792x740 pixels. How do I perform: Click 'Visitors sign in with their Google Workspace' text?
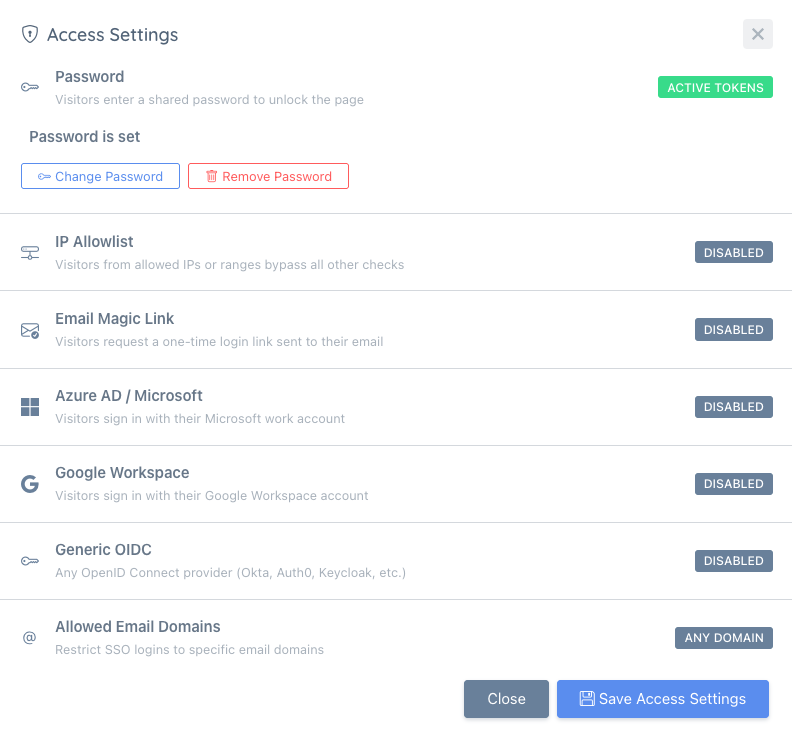(x=212, y=496)
